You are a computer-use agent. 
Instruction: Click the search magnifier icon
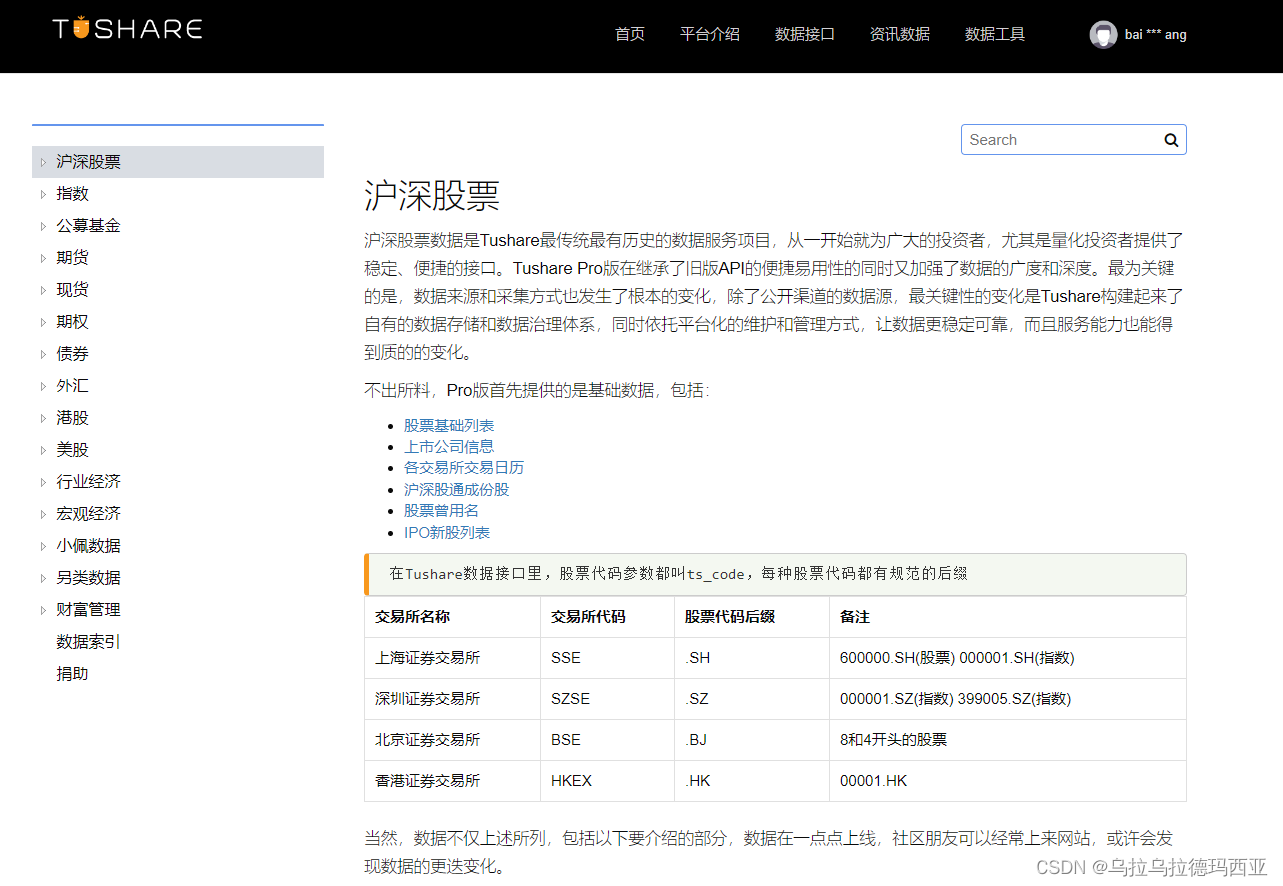pos(1169,139)
